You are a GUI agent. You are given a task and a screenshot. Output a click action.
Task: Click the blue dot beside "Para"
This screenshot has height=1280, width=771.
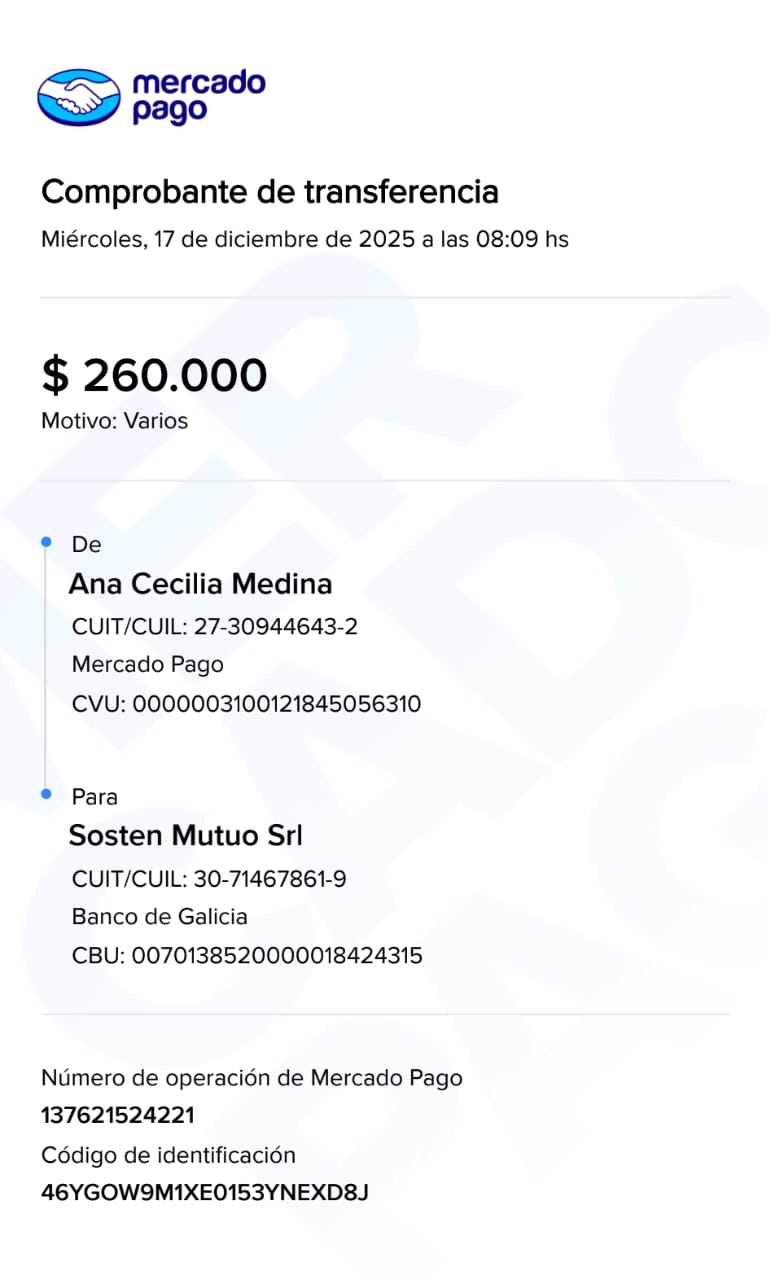46,794
